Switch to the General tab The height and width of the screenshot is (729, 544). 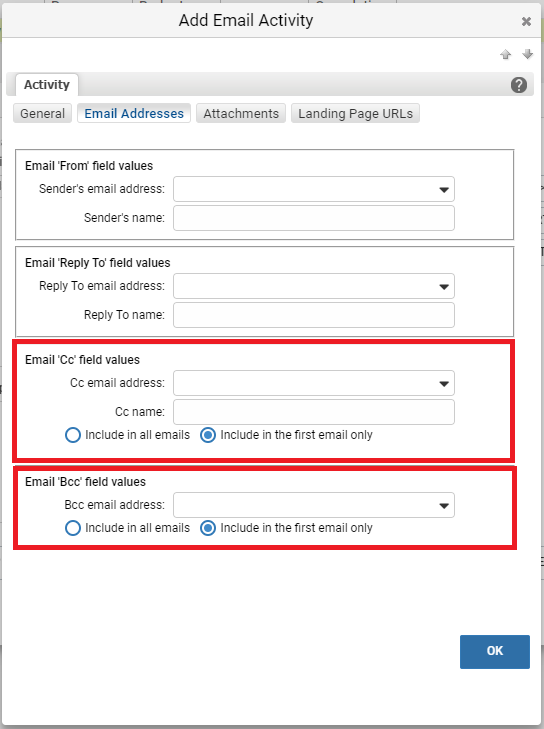click(x=42, y=113)
